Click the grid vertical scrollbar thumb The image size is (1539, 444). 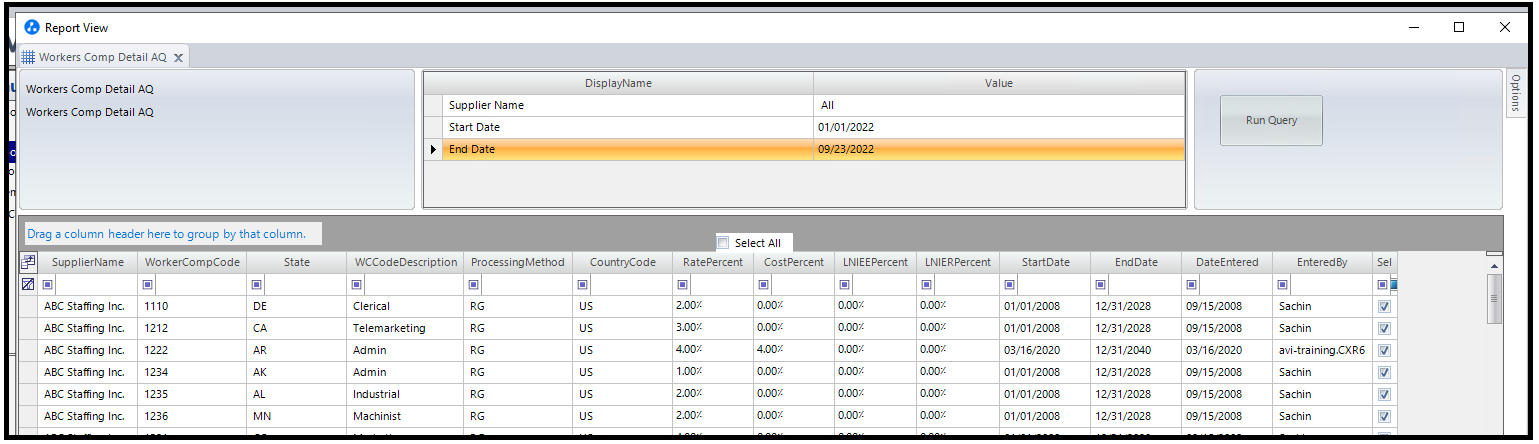click(1494, 298)
